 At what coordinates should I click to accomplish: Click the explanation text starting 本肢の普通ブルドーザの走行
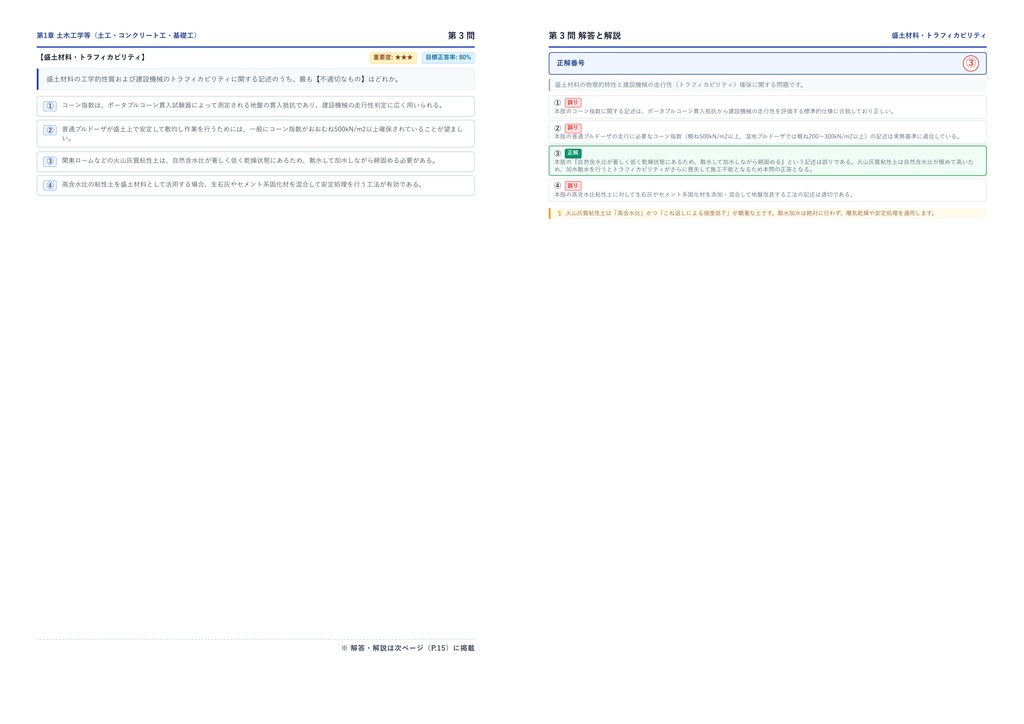click(758, 136)
